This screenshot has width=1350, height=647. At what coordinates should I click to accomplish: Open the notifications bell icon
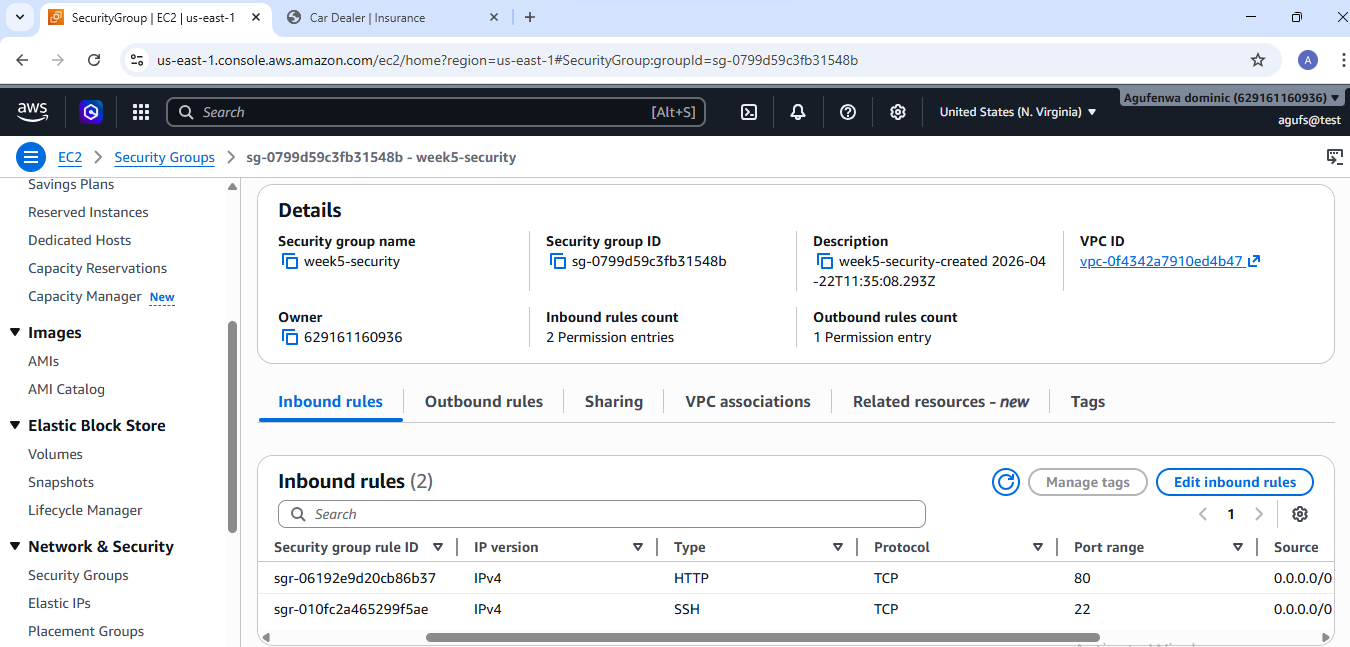click(798, 112)
